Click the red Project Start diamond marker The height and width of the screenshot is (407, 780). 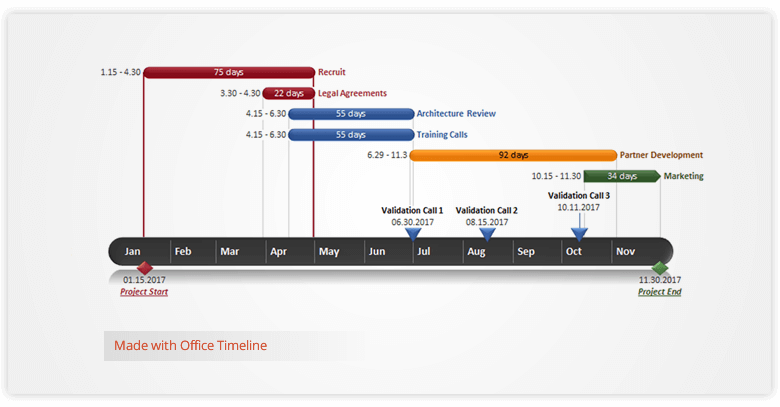pos(144,268)
